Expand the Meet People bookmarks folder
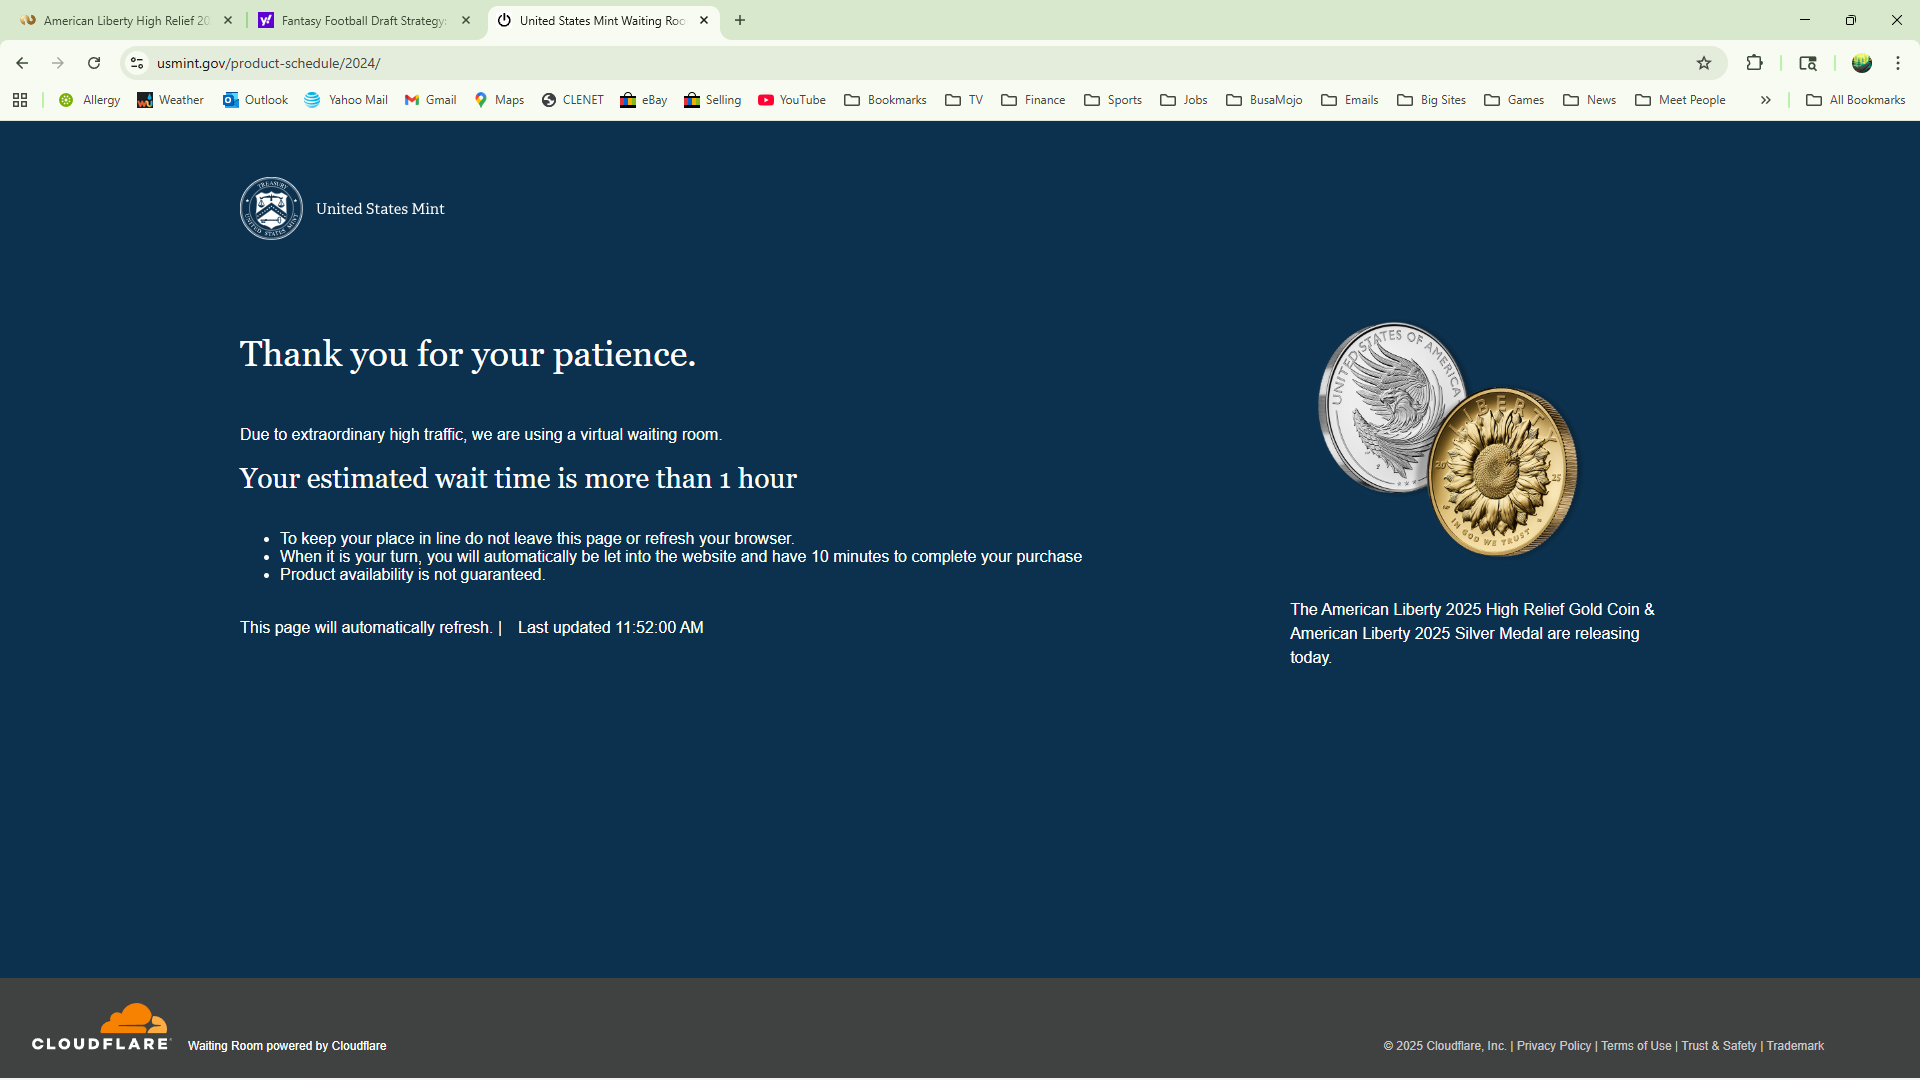 click(1680, 100)
